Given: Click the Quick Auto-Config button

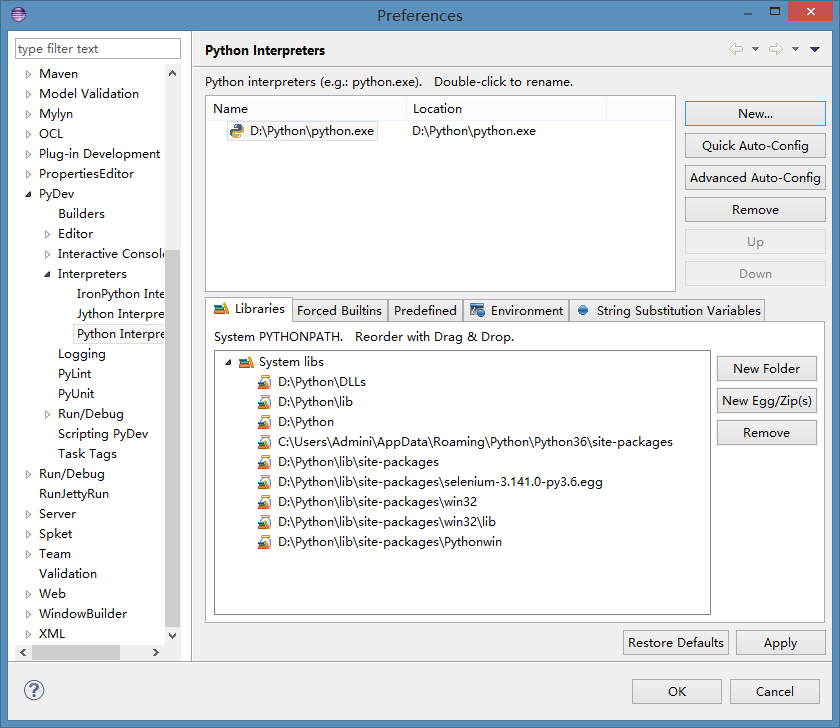Looking at the screenshot, I should point(754,145).
